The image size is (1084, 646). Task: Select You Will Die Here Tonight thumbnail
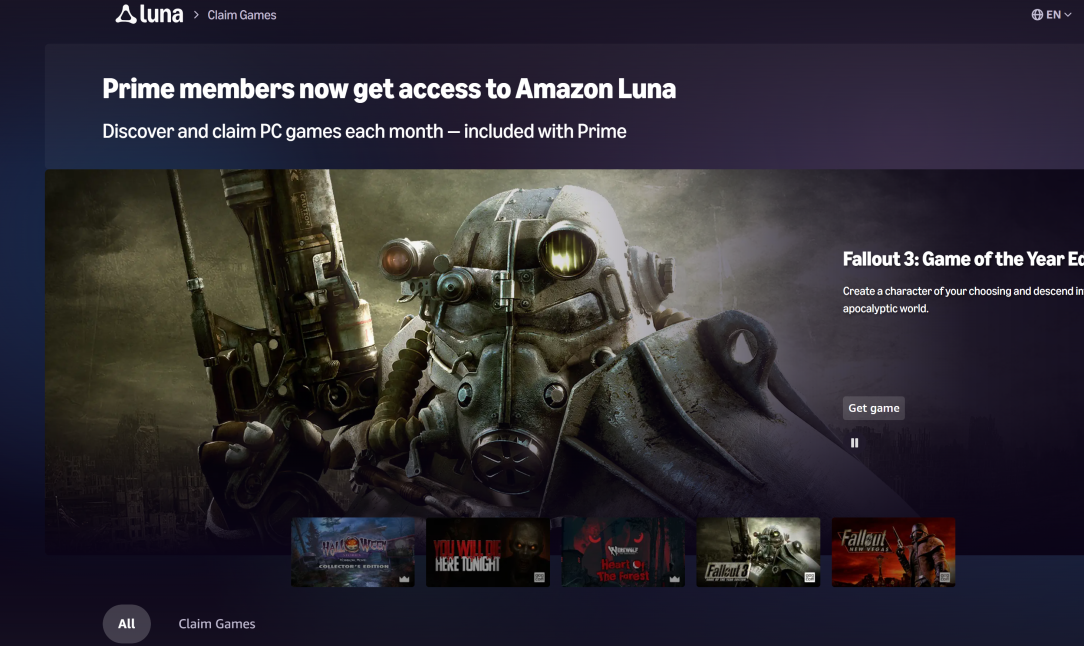[488, 552]
